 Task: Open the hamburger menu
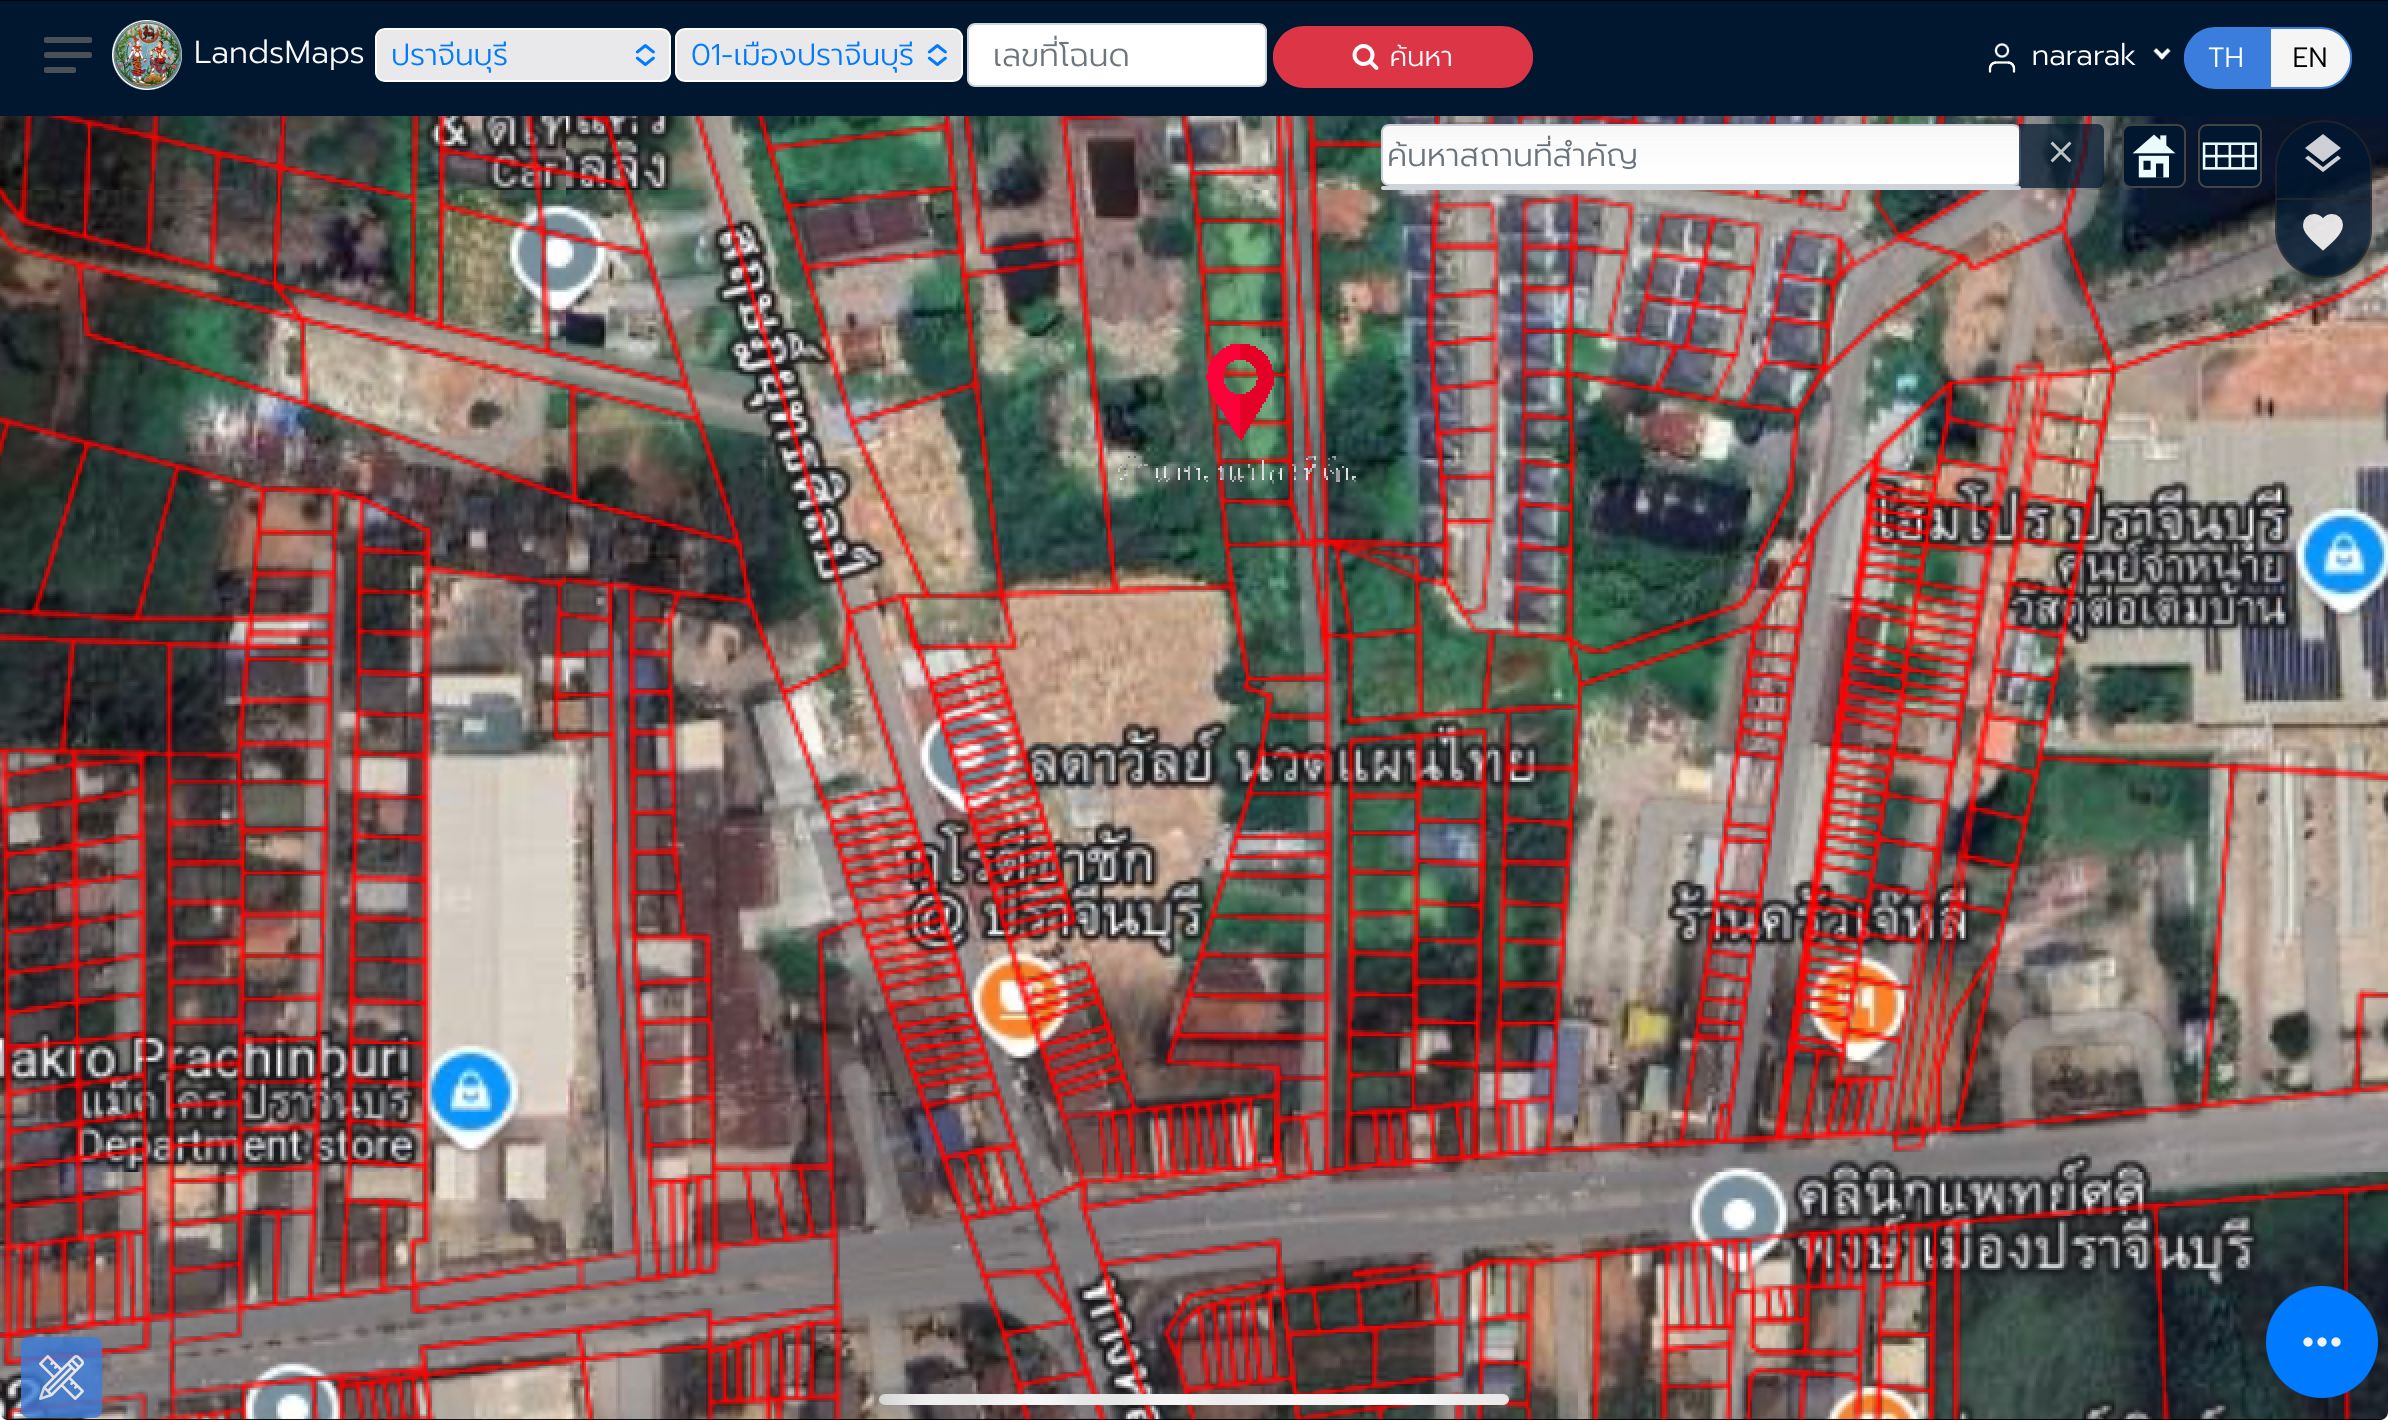(68, 56)
